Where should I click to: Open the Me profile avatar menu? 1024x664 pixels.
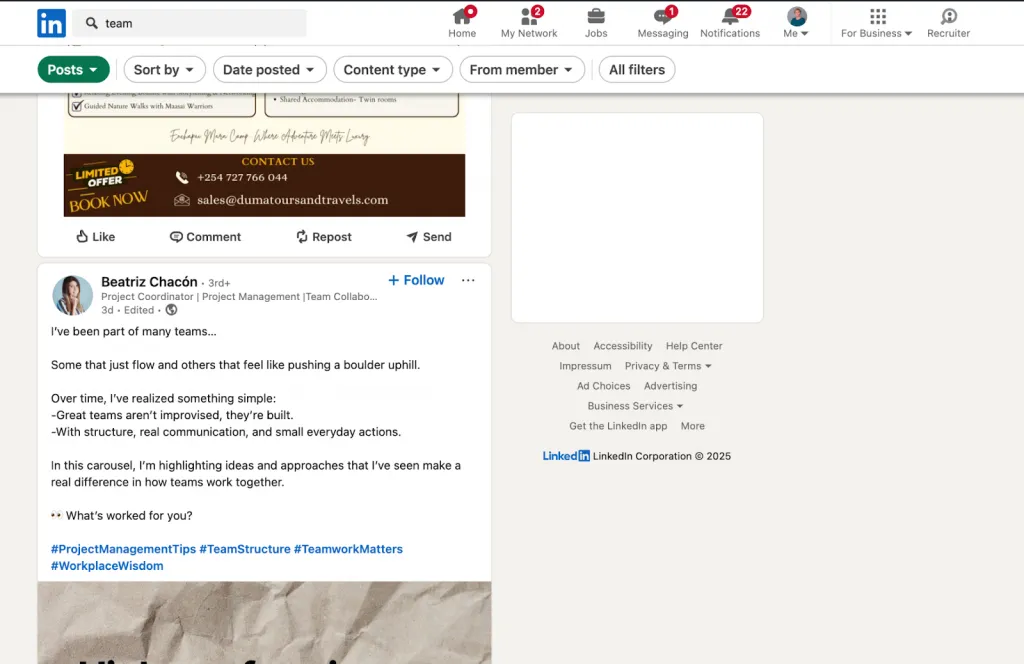796,24
